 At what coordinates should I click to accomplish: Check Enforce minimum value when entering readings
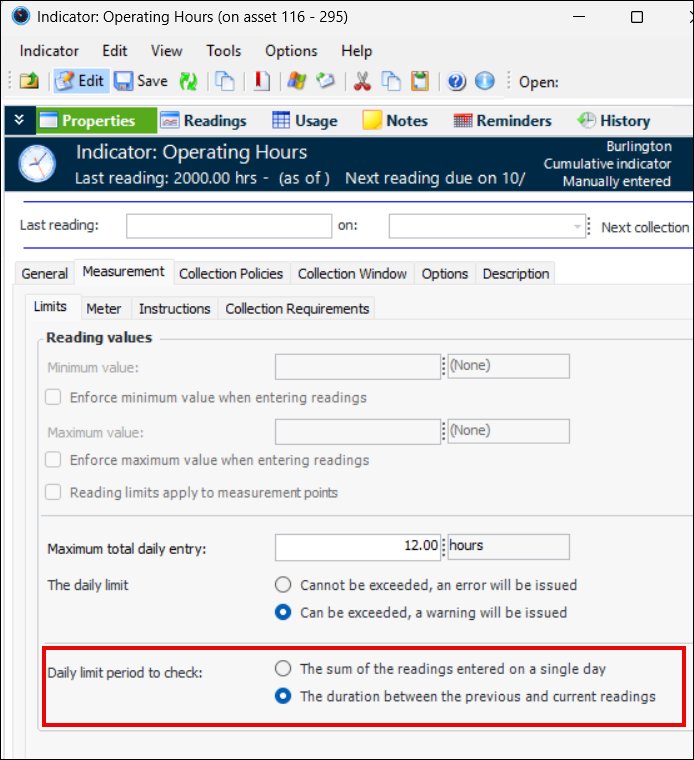[53, 397]
